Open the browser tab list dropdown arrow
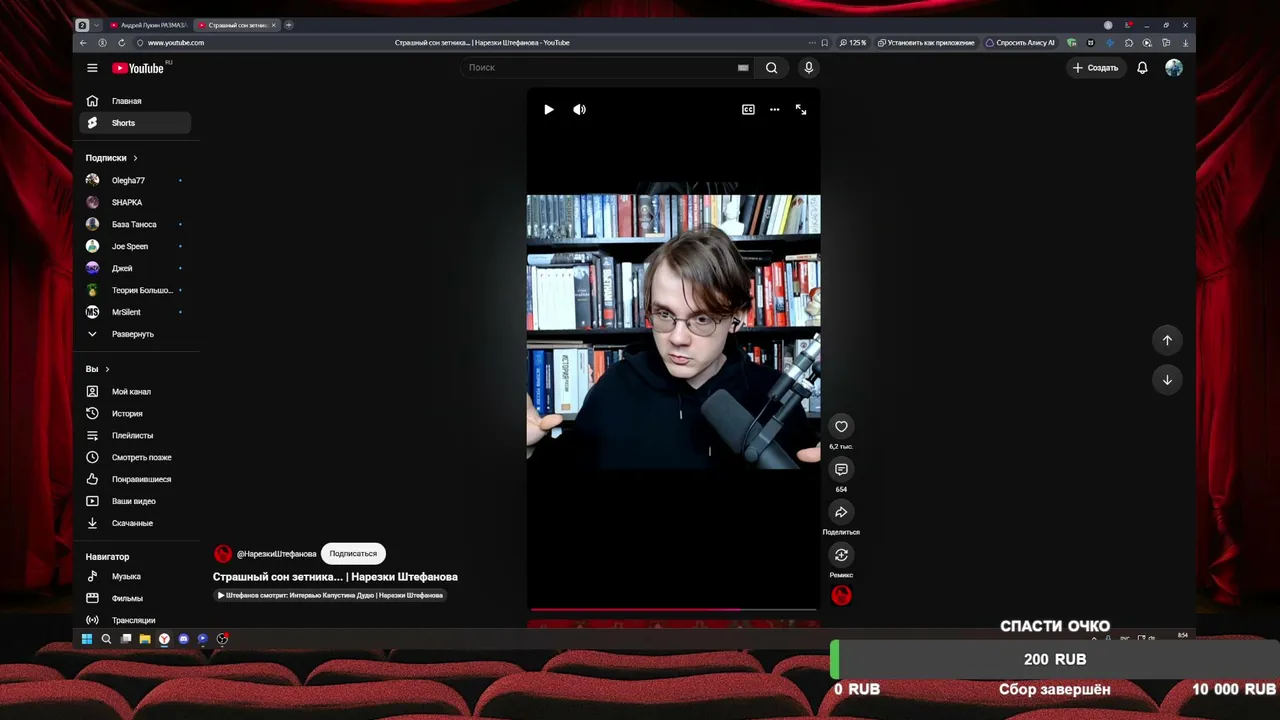This screenshot has width=1280, height=720. (96, 25)
